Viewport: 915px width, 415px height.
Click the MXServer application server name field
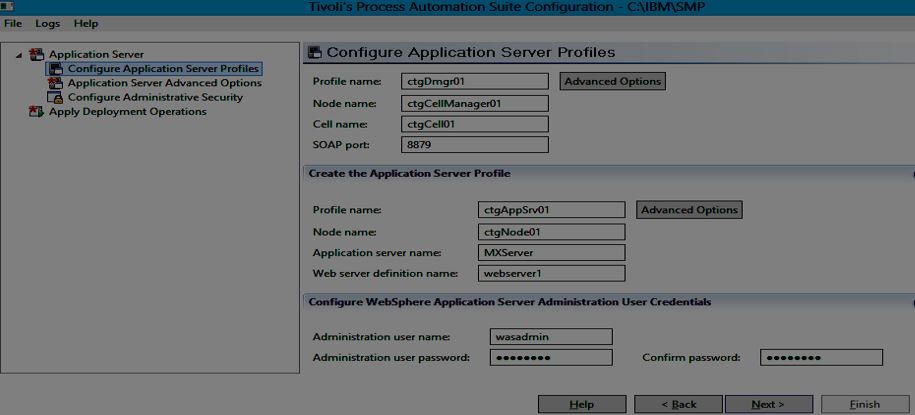point(551,252)
